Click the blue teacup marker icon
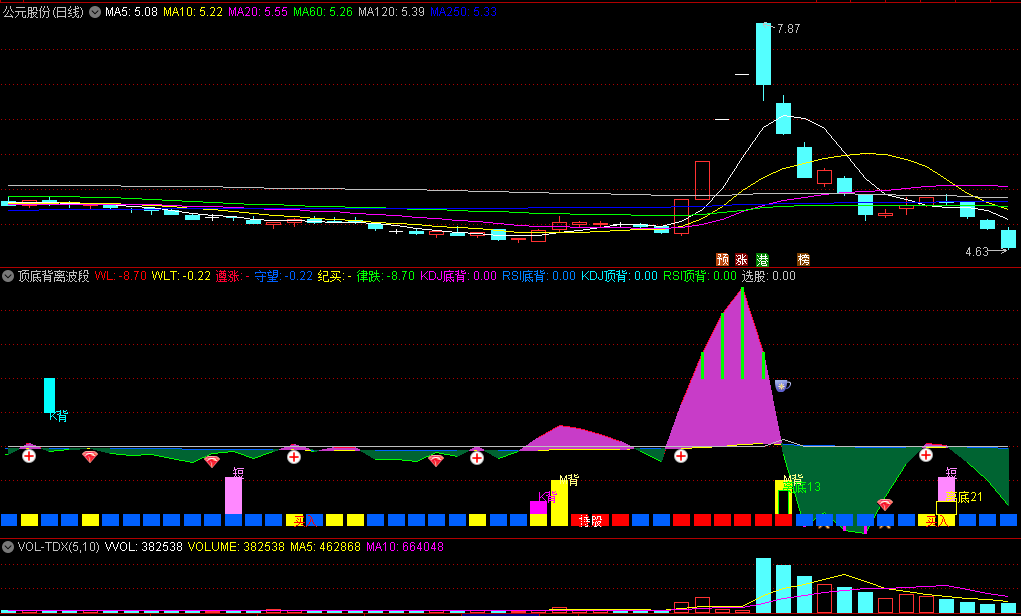 (783, 385)
